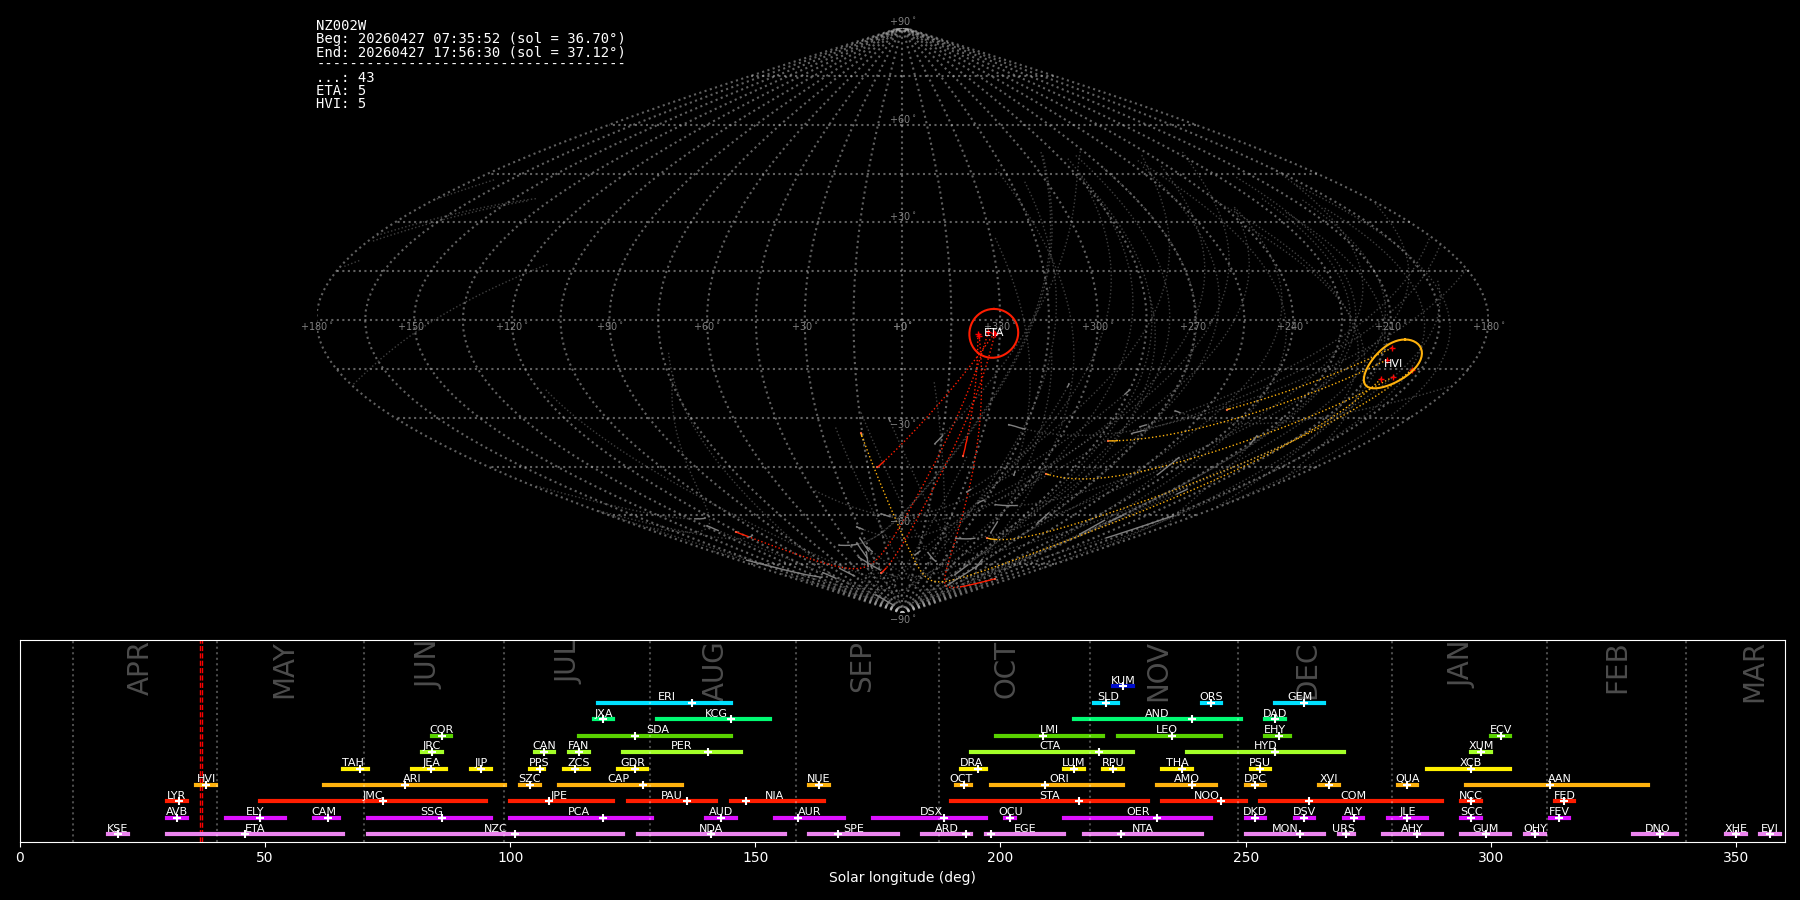Click the 'ETA: 5' header count line

tap(341, 91)
